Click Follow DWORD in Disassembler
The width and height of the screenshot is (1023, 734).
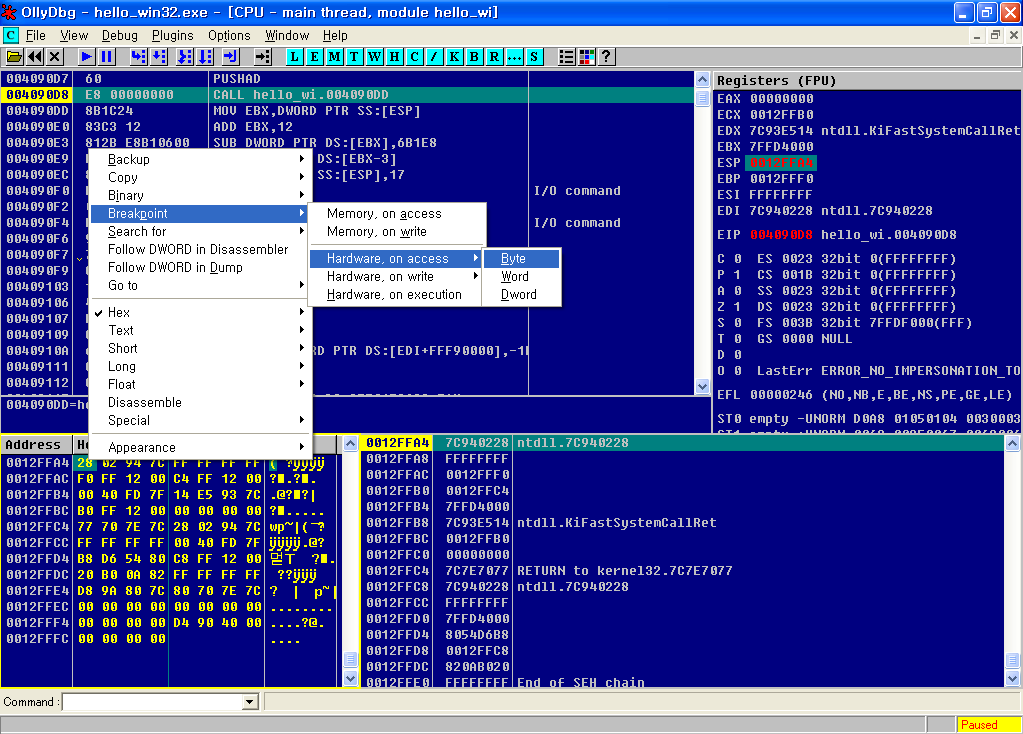pyautogui.click(x=198, y=250)
